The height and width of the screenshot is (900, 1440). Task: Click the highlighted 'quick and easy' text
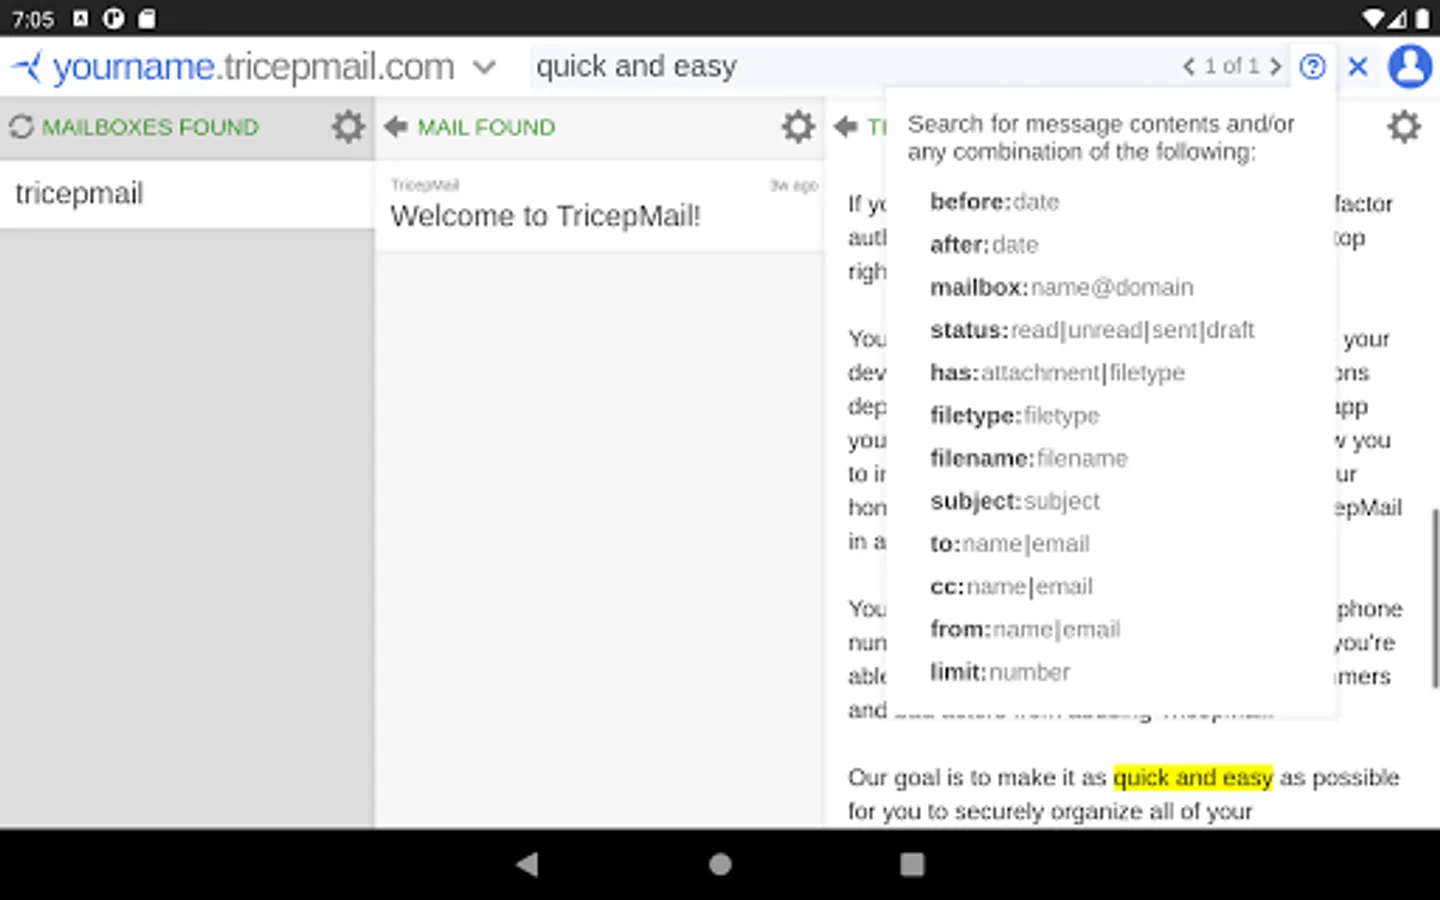tap(1193, 778)
